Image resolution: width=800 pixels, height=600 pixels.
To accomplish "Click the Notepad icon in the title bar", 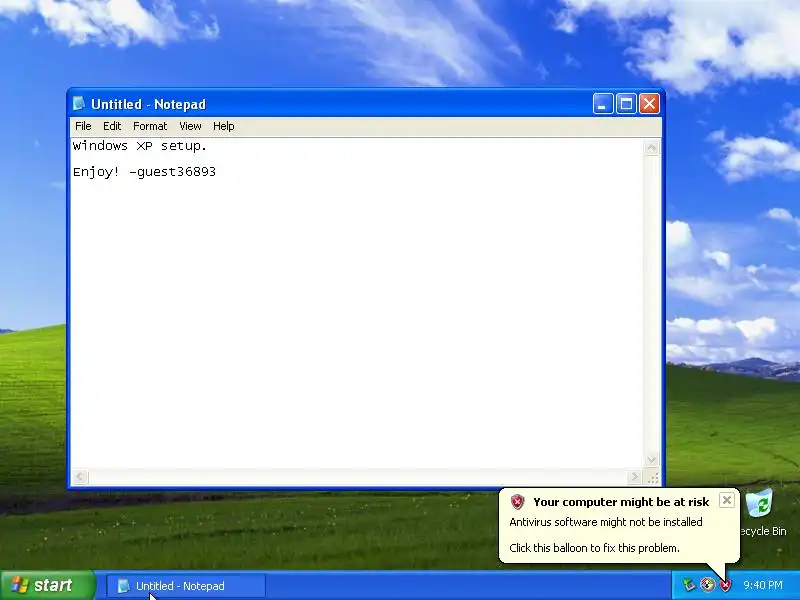I will click(79, 104).
